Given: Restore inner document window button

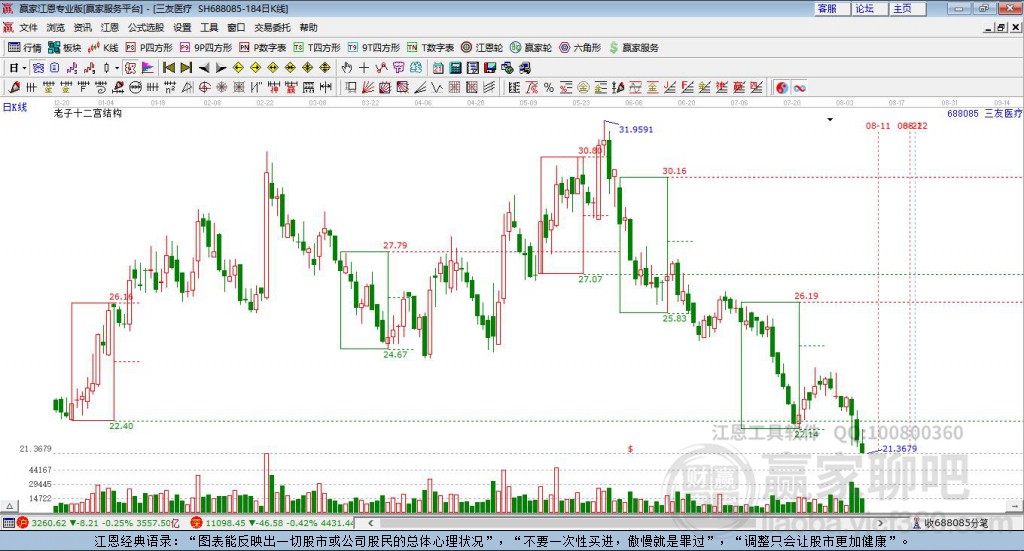Looking at the screenshot, I should (1001, 27).
